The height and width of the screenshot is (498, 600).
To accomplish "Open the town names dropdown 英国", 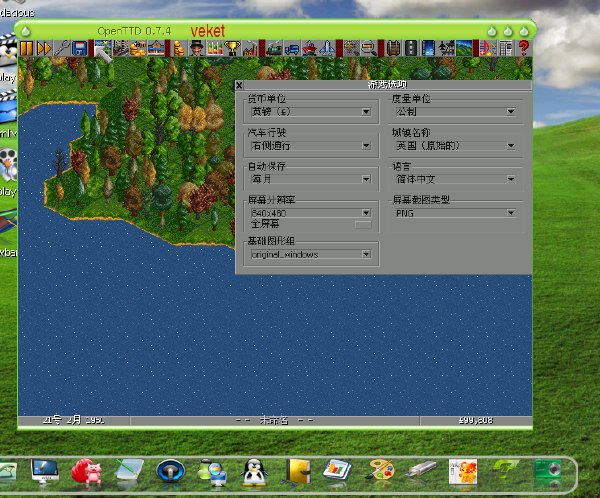I will point(455,145).
